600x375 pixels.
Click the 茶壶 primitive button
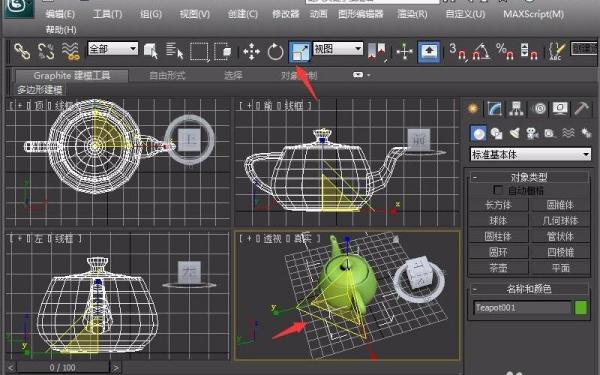click(x=498, y=268)
